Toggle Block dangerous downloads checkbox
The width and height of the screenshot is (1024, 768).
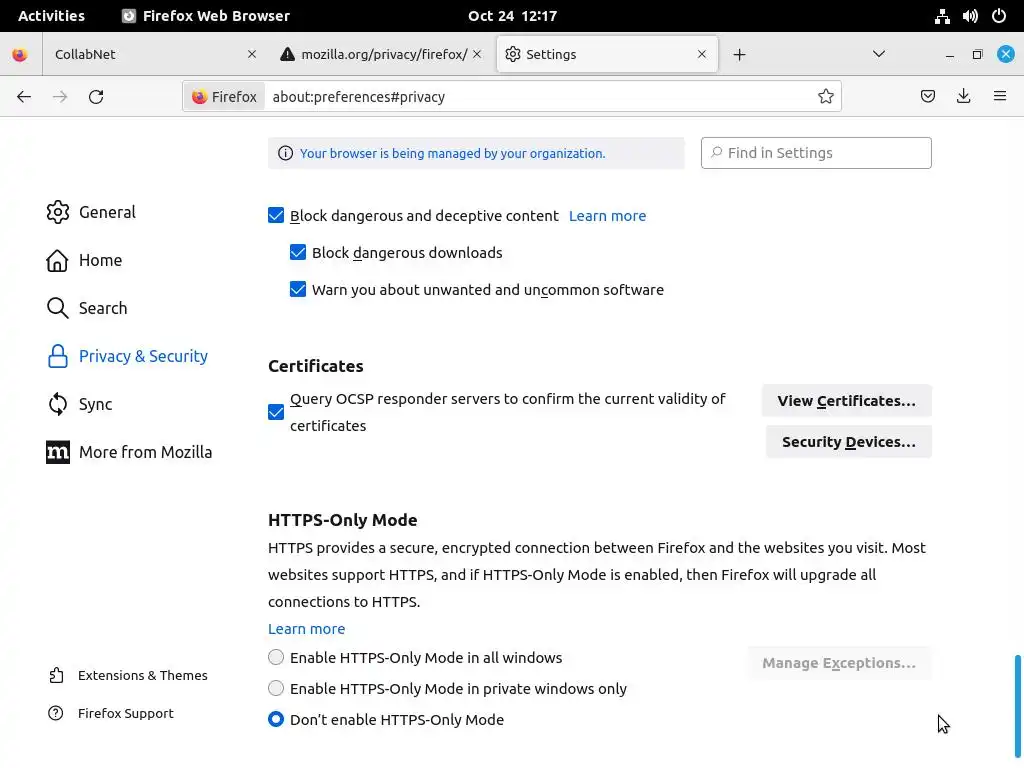coord(298,253)
